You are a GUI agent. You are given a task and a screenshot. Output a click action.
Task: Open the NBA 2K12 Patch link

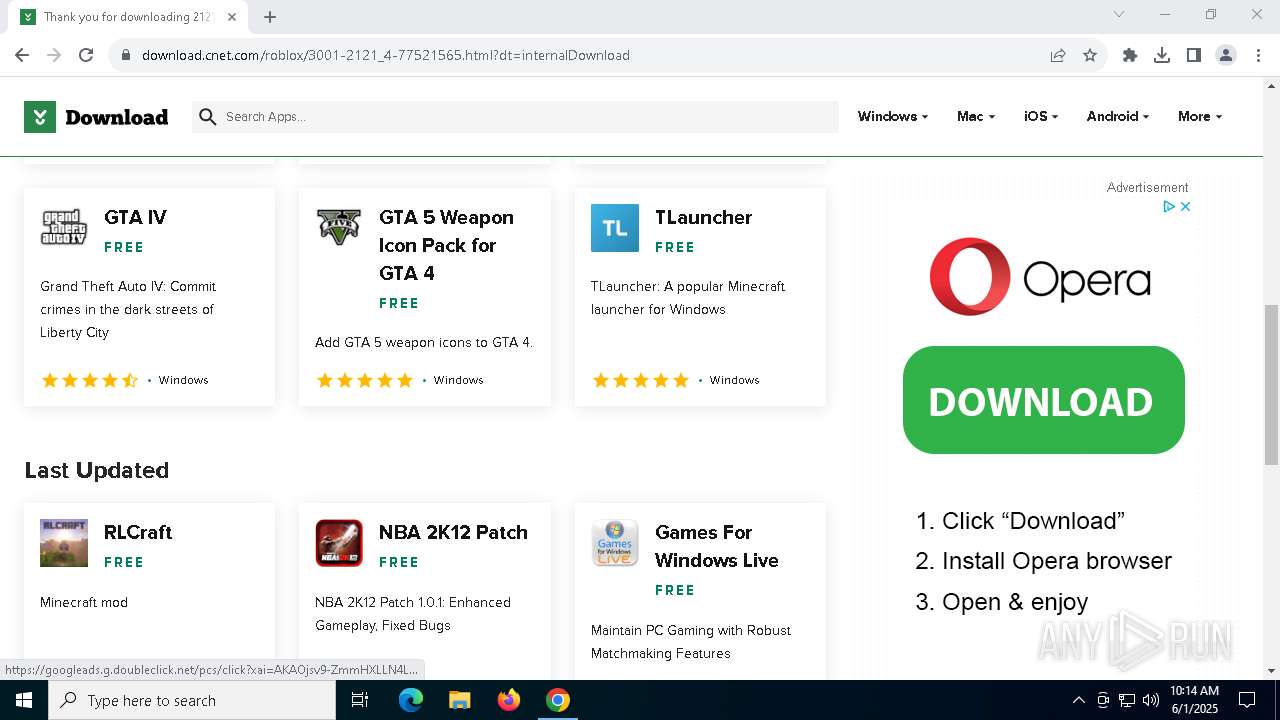(x=453, y=532)
